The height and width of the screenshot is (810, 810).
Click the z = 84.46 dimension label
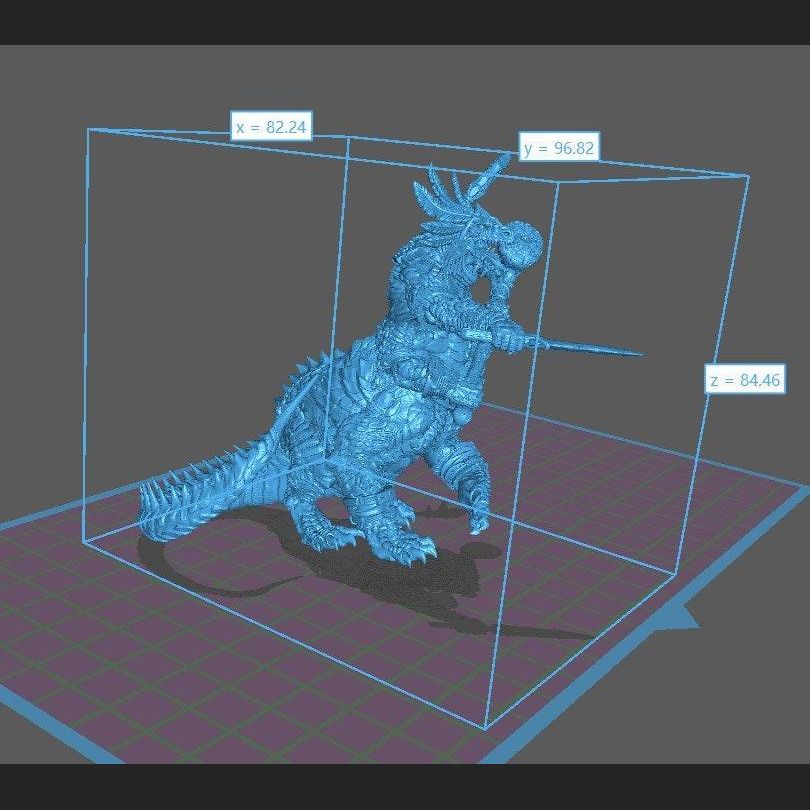744,380
